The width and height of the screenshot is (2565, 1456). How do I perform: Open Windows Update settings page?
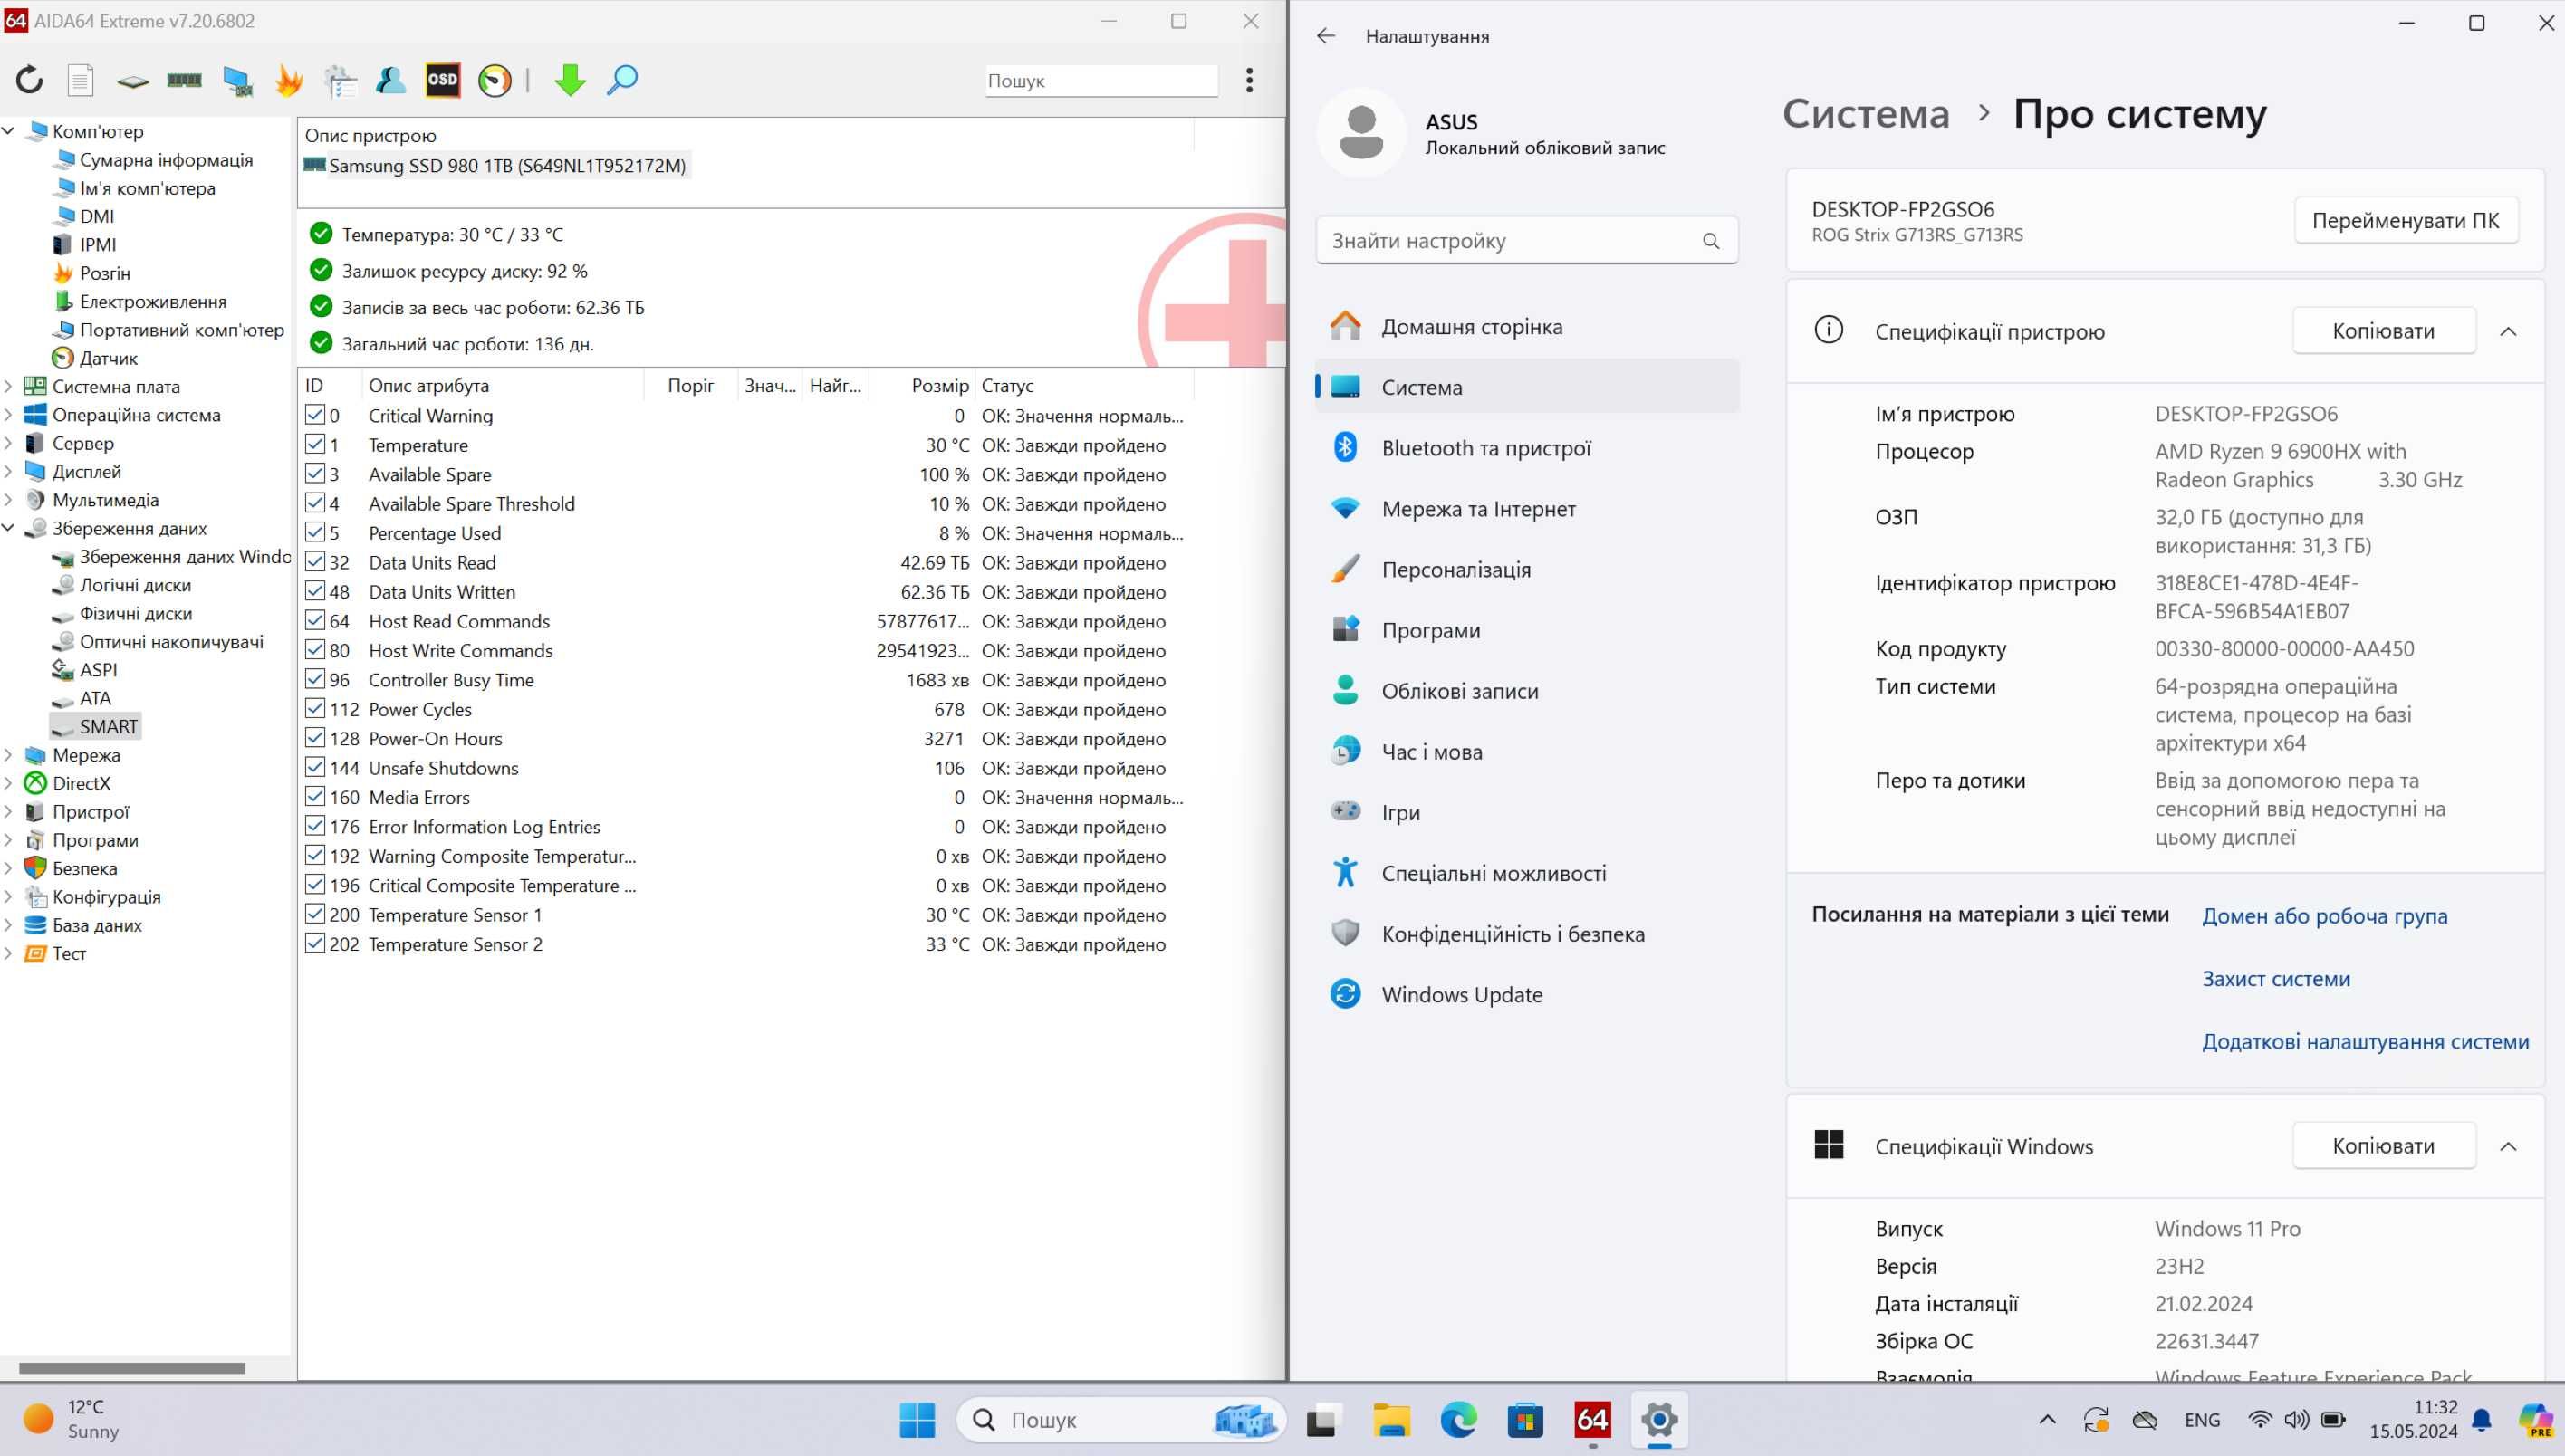click(x=1527, y=994)
